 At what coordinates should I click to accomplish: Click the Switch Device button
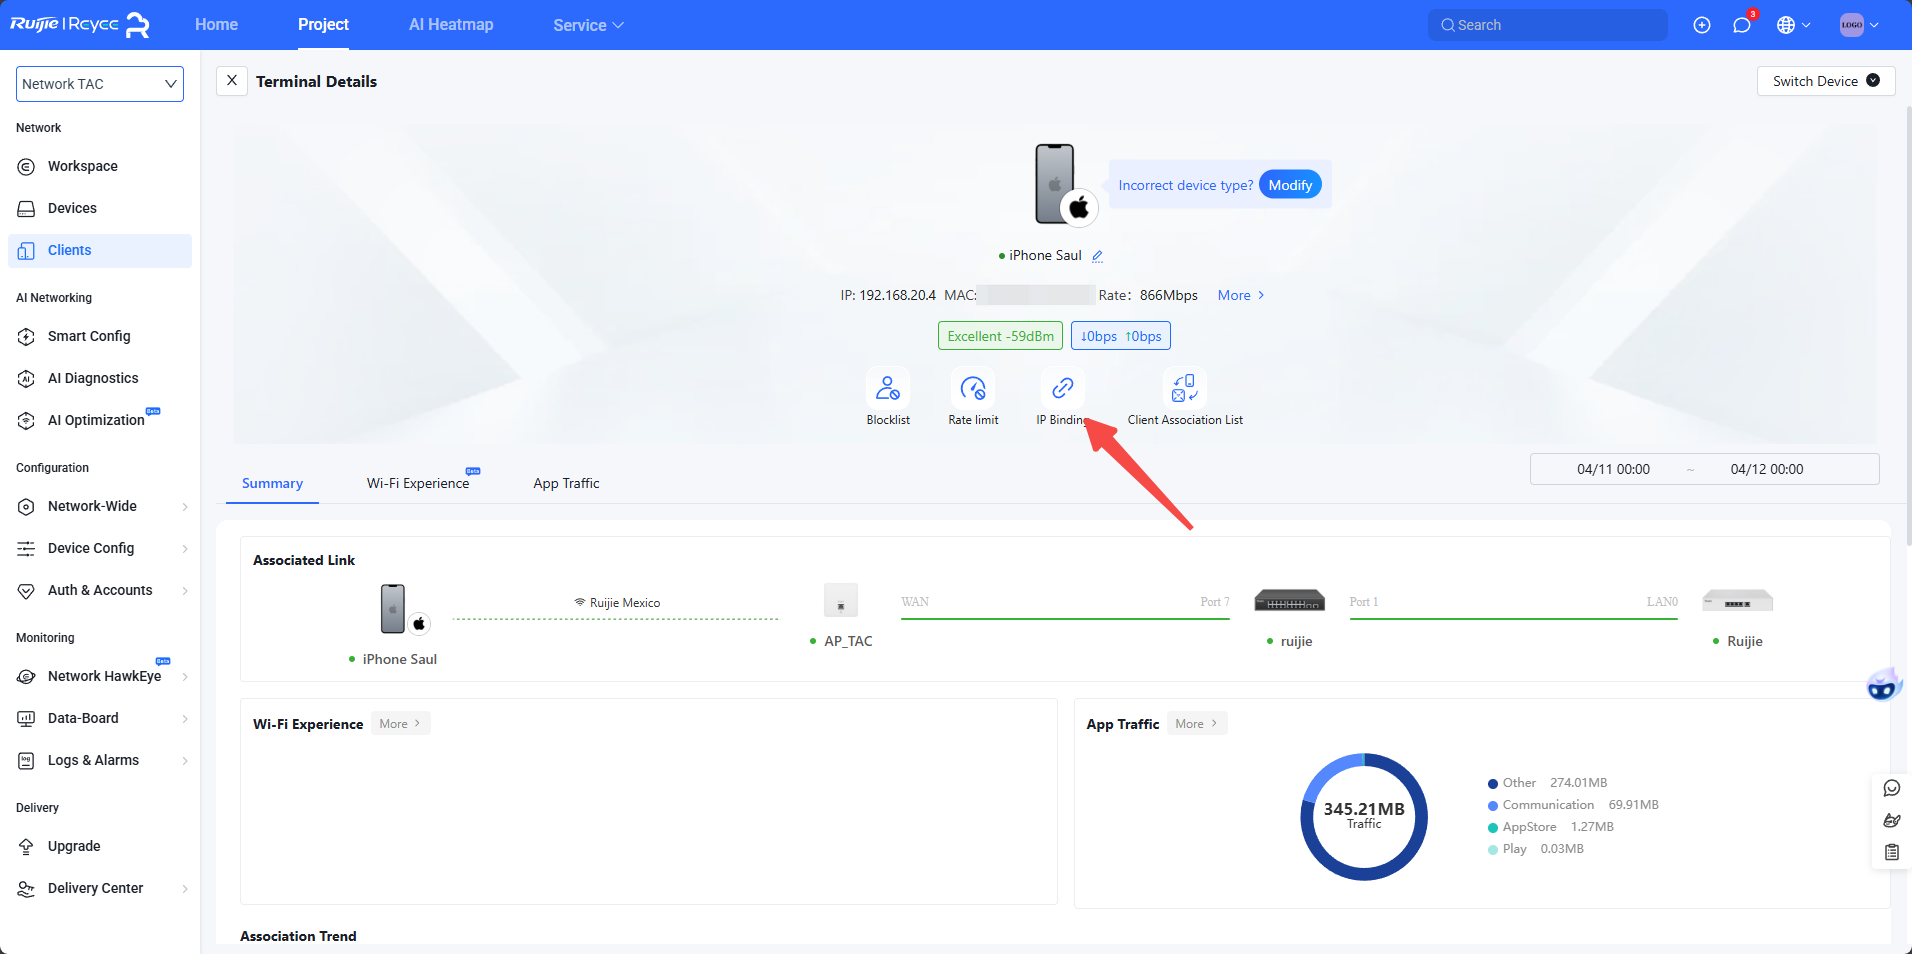click(x=1826, y=81)
